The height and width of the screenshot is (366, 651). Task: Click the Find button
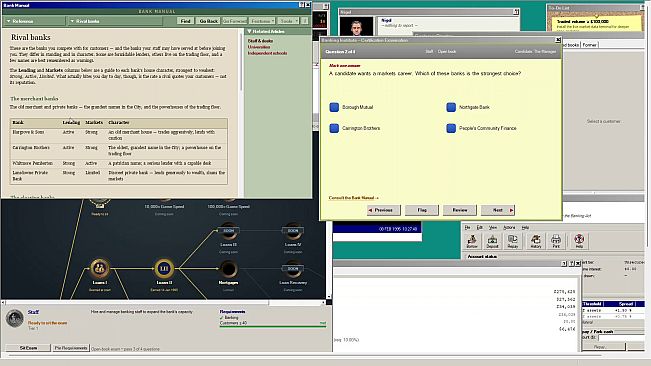[185, 21]
